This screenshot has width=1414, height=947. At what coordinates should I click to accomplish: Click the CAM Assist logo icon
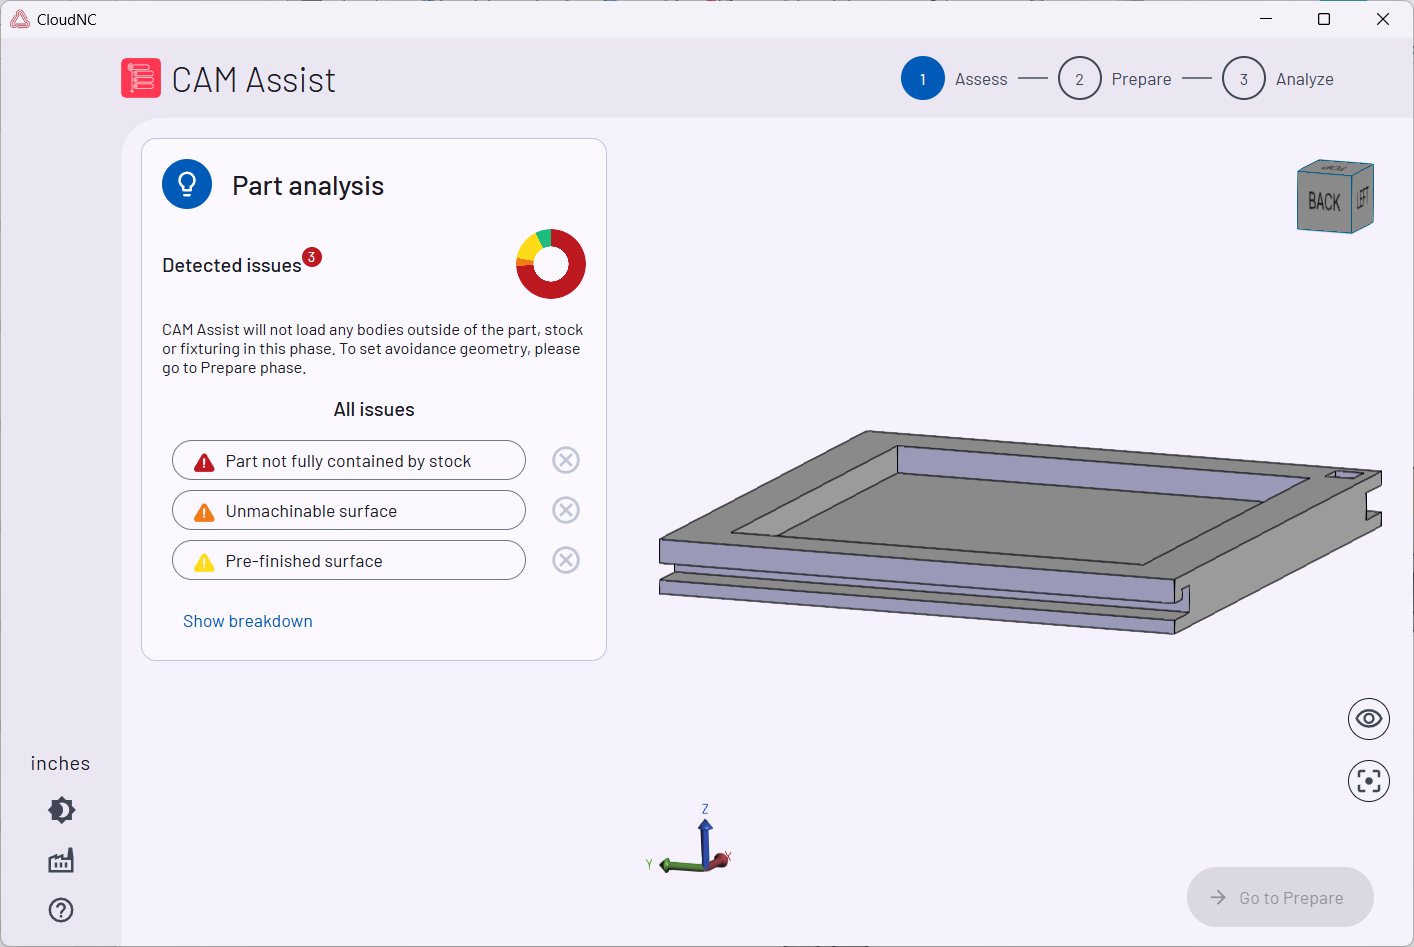pos(141,78)
